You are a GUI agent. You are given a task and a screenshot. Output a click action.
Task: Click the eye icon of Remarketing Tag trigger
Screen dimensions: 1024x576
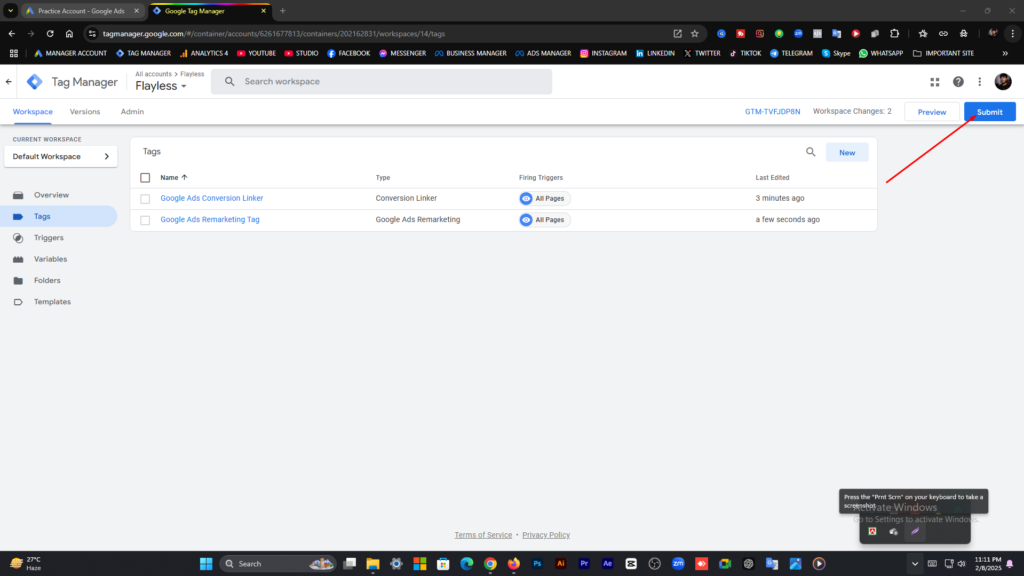pyautogui.click(x=526, y=220)
